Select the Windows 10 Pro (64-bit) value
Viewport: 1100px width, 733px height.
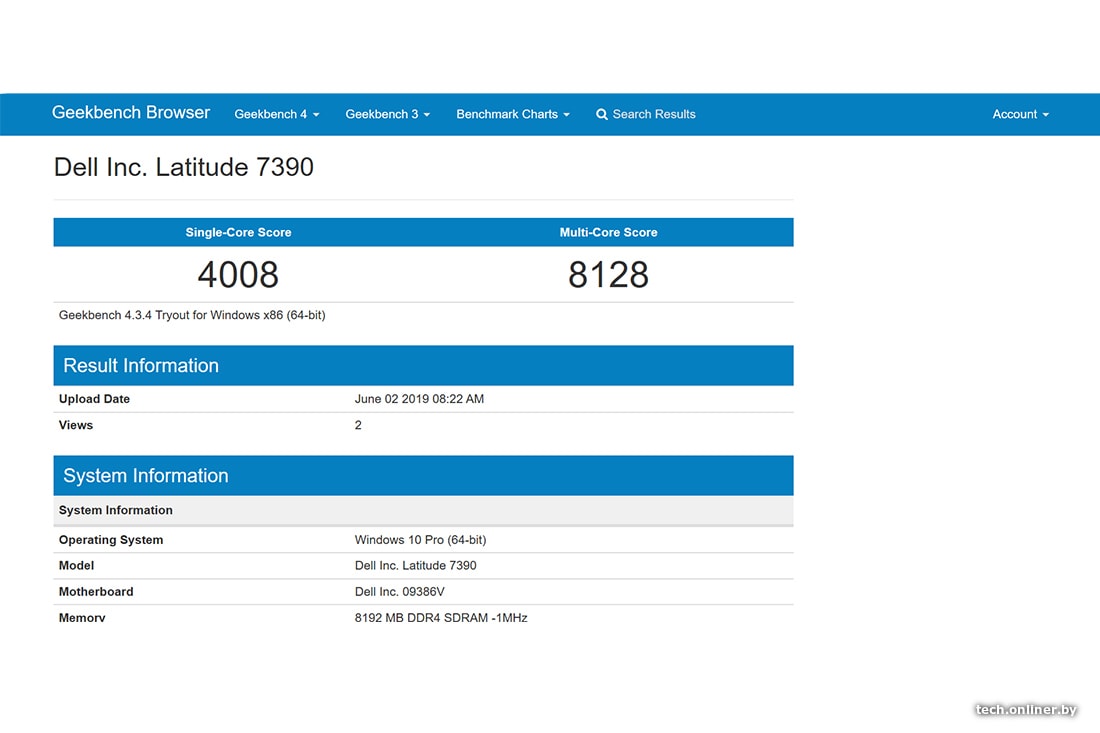pos(420,539)
